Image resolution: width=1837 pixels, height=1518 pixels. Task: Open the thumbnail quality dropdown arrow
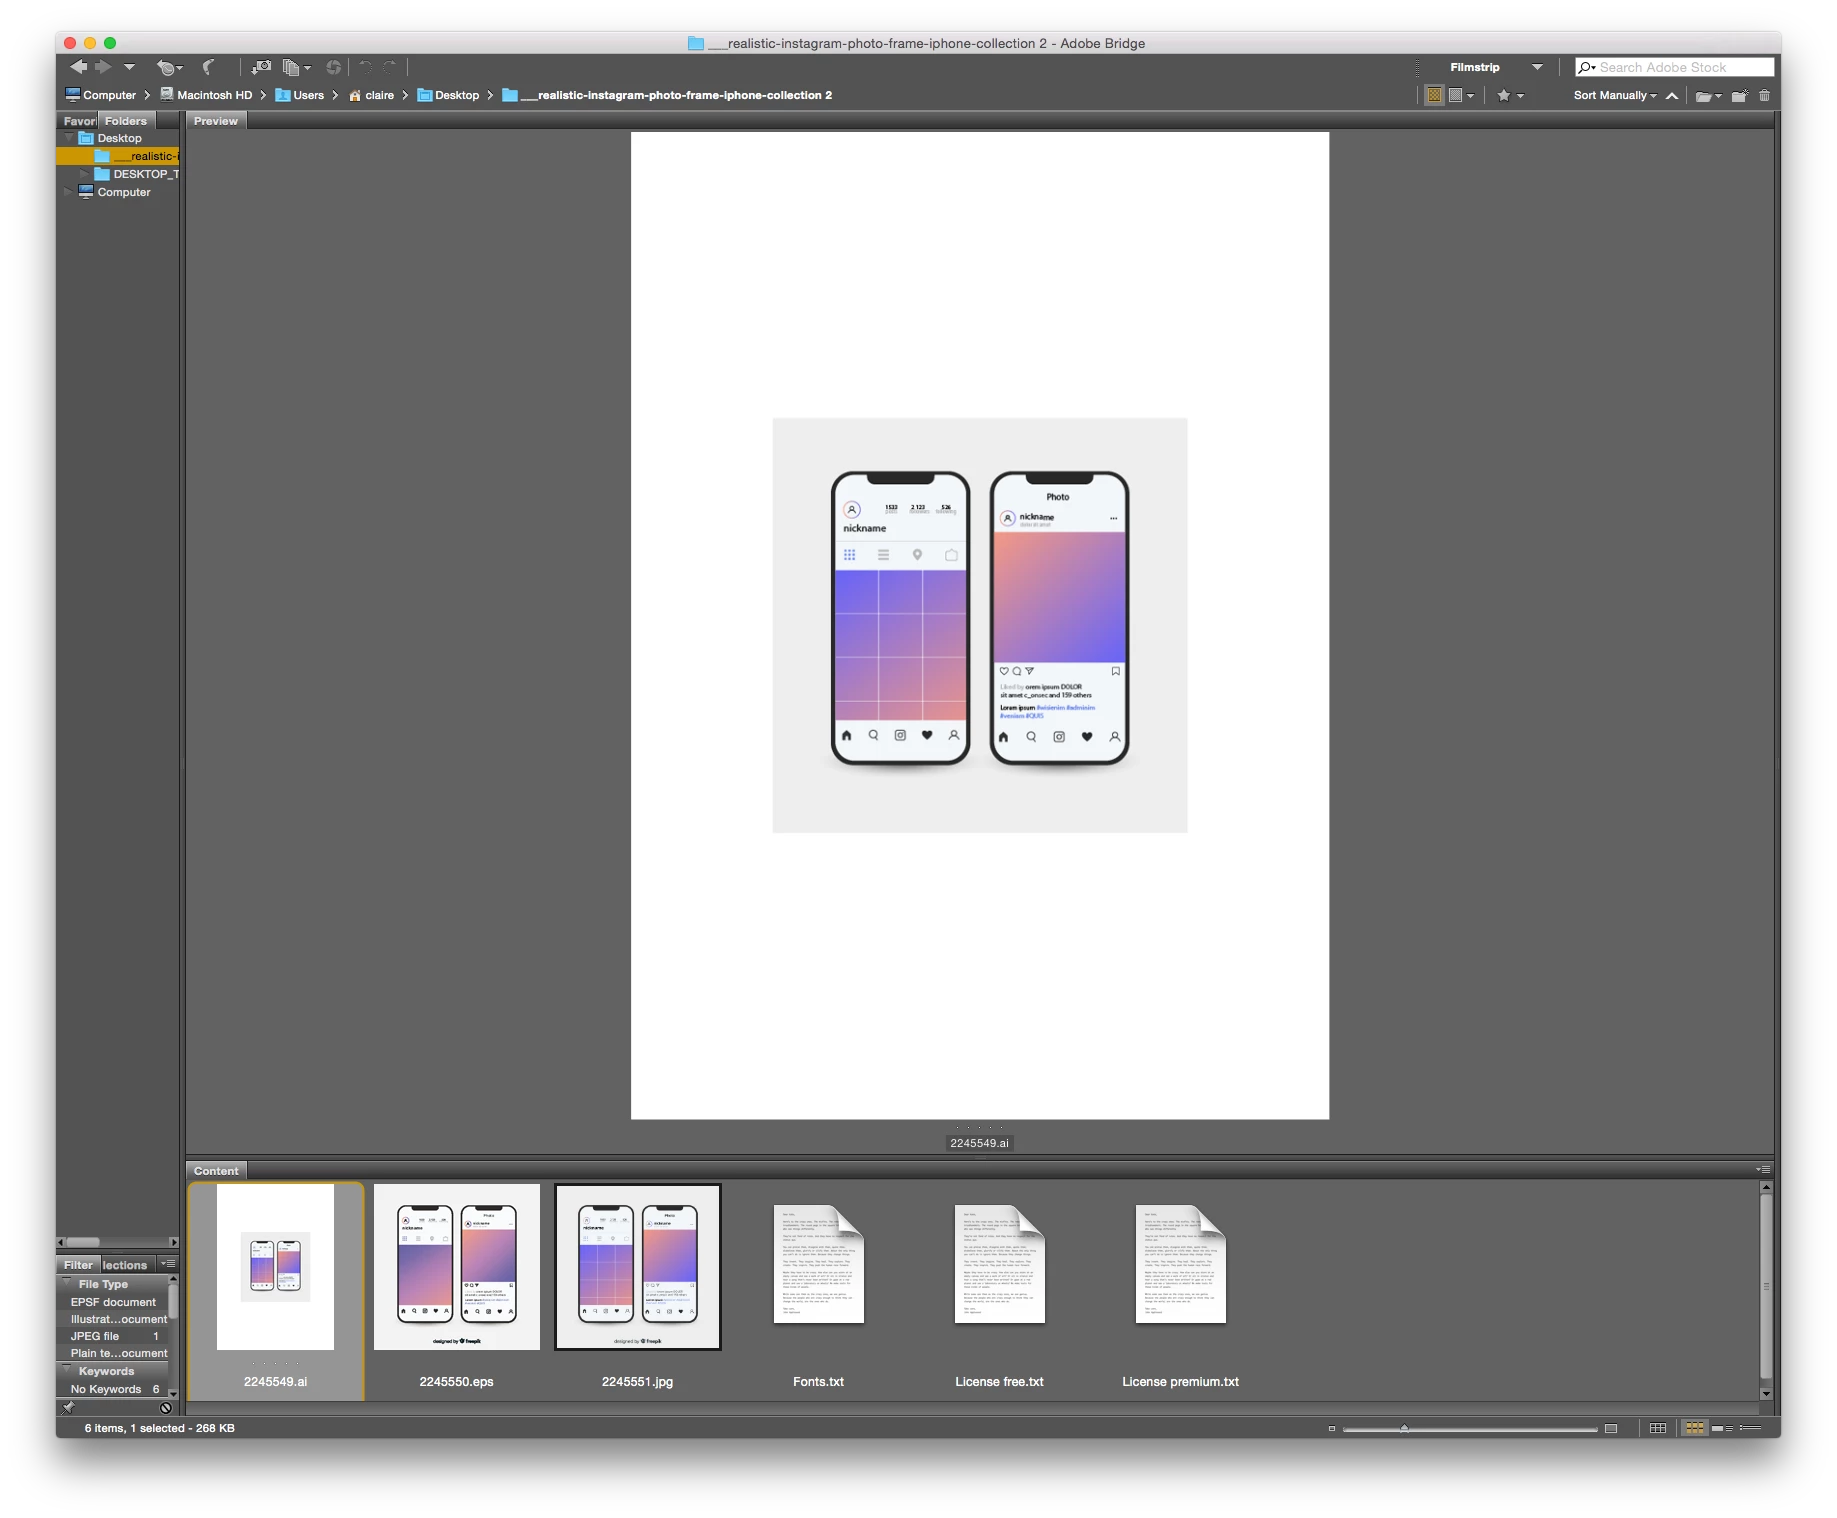[x=1470, y=96]
